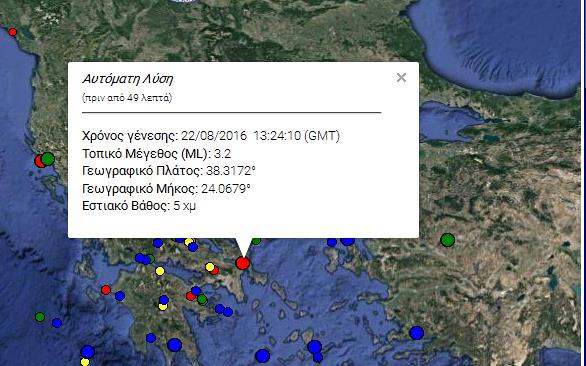Select the green marker near Corfu coast
Viewport: 586px width, 366px height.
point(47,159)
